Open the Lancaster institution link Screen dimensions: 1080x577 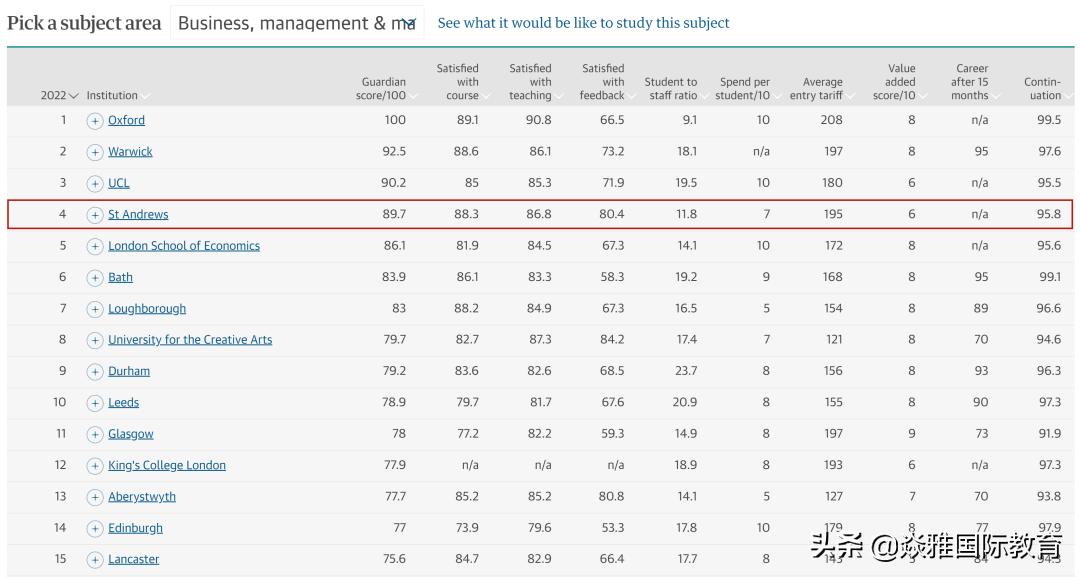[x=134, y=559]
